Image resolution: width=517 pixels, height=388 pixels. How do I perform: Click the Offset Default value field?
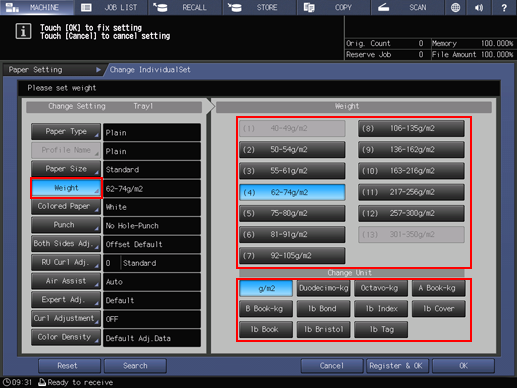[152, 244]
